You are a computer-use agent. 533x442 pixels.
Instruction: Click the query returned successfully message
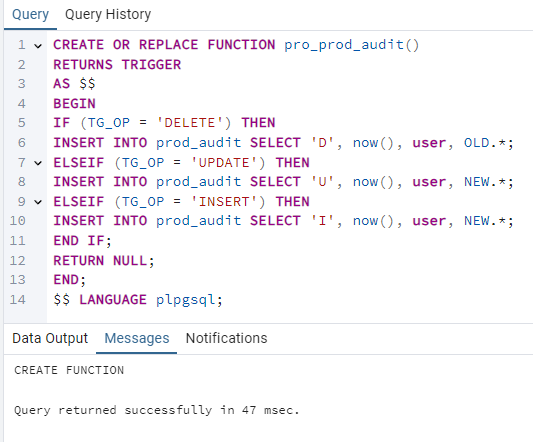[157, 410]
